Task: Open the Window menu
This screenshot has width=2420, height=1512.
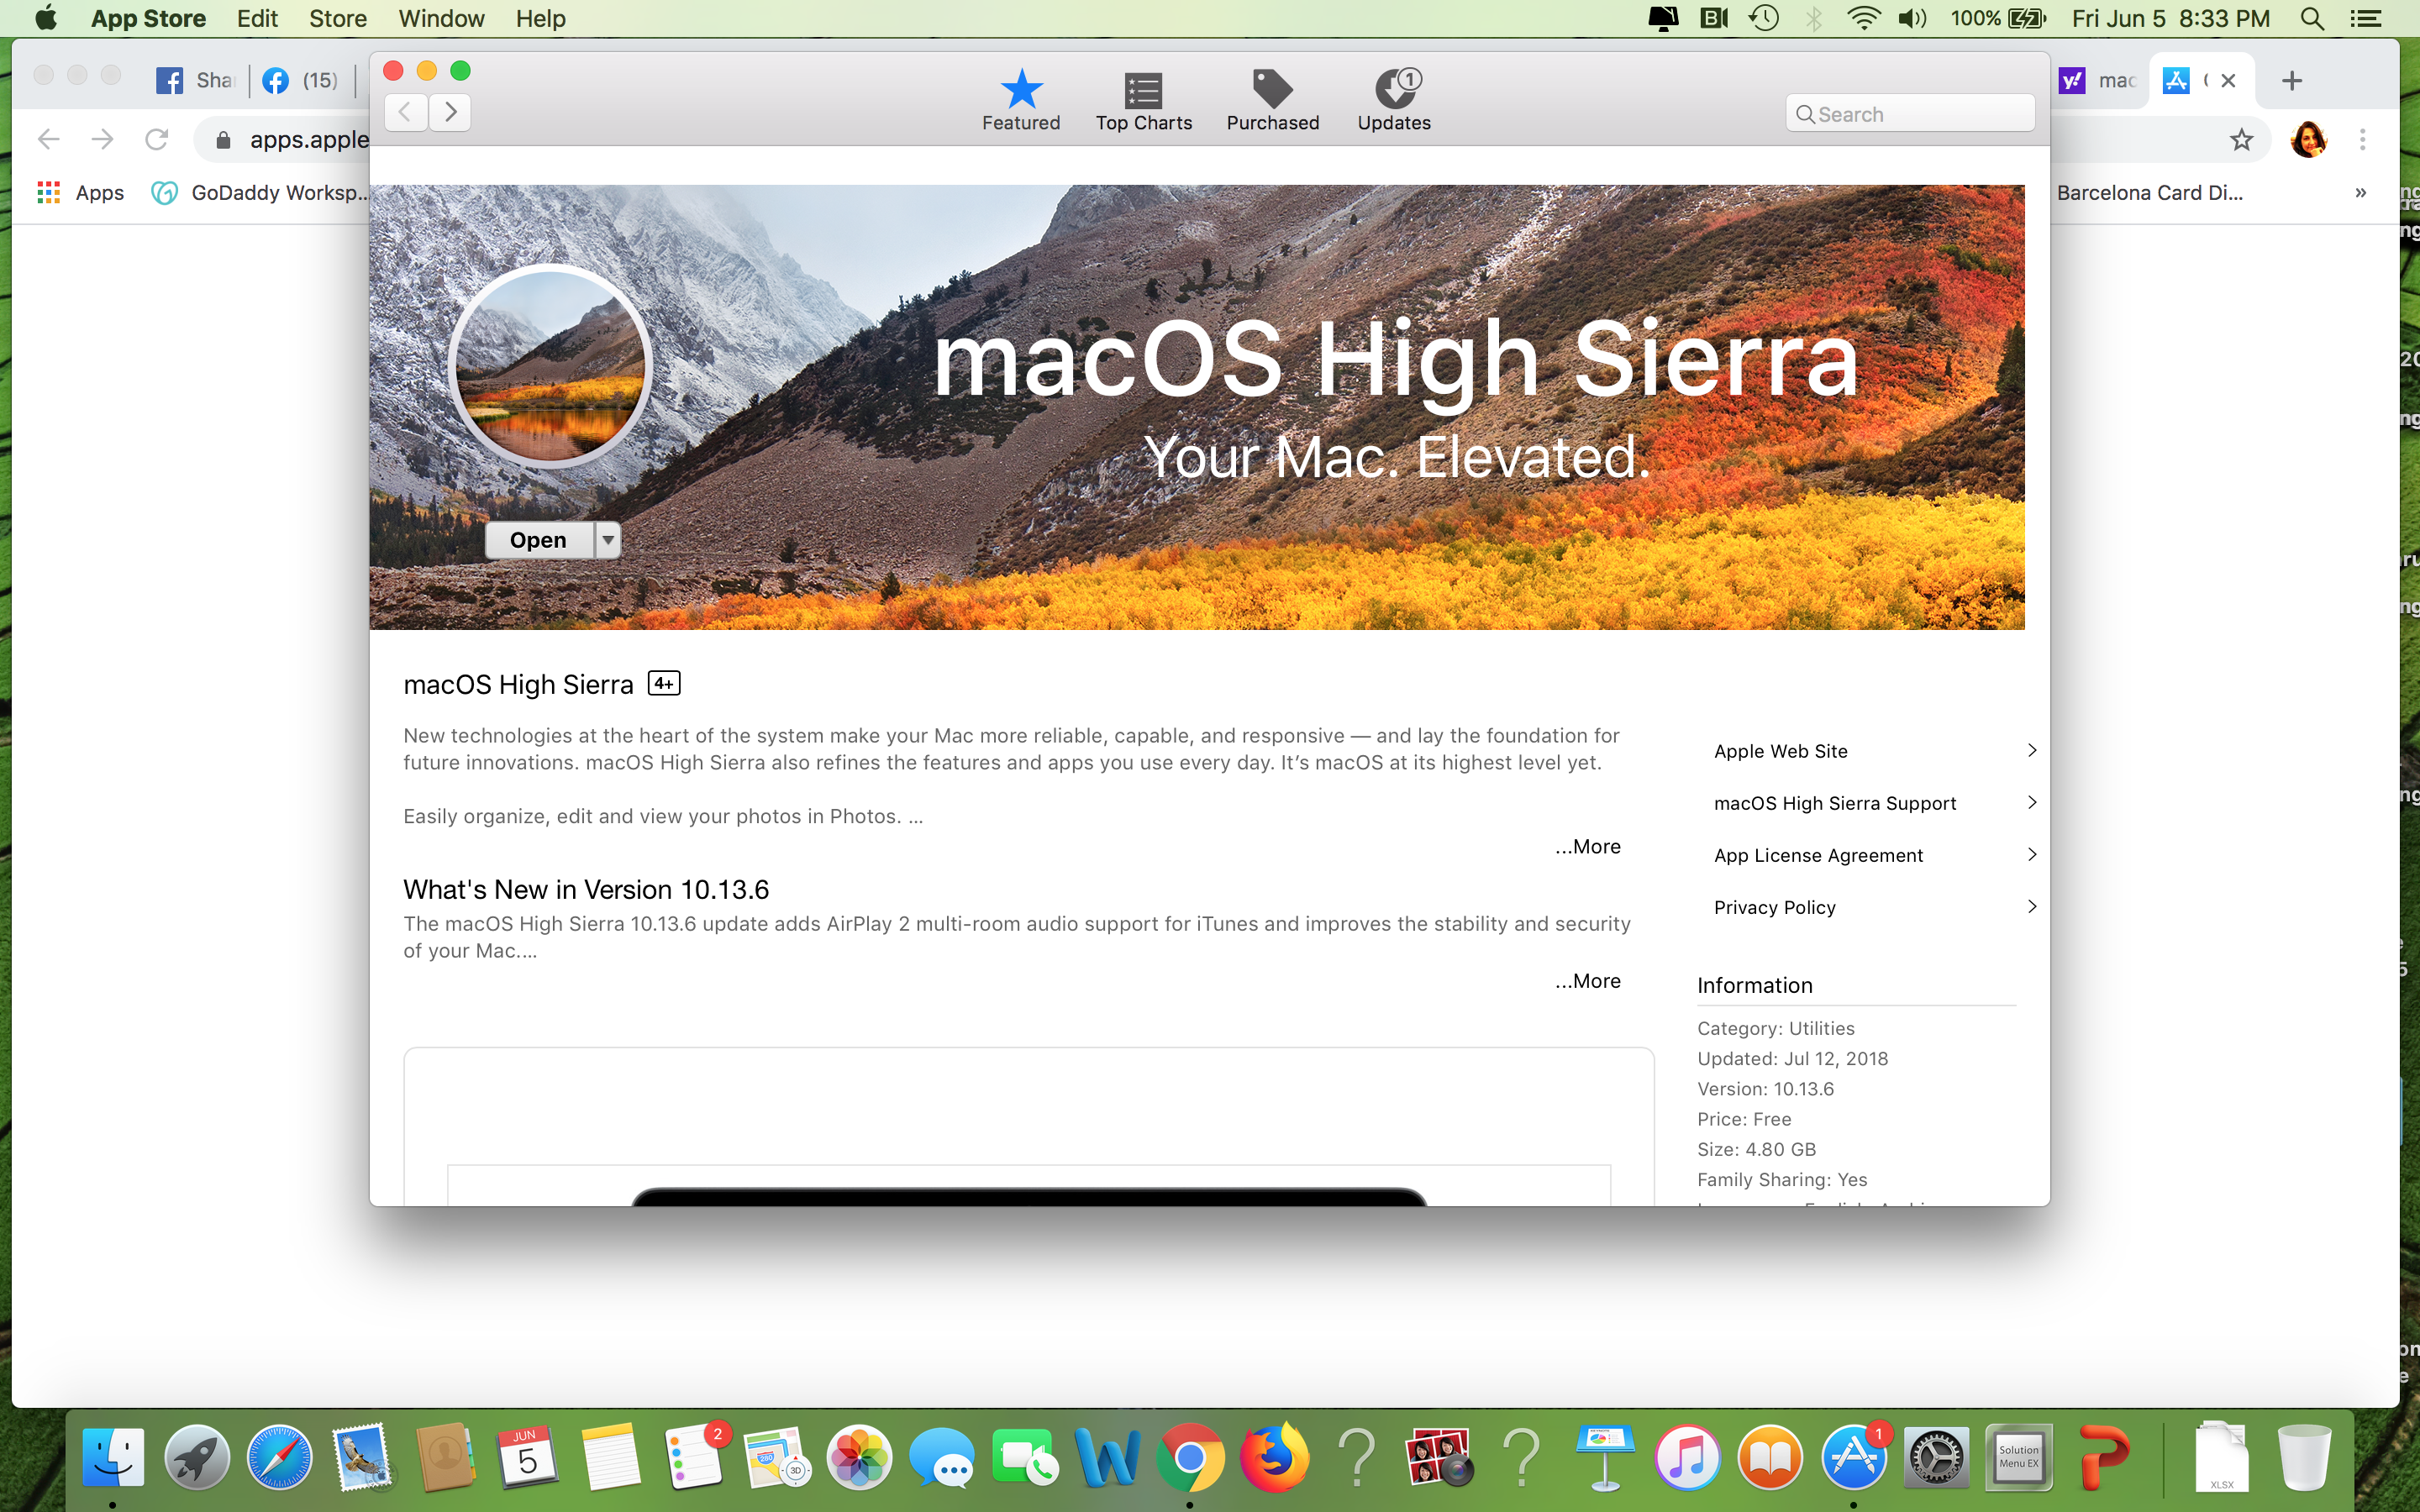Action: click(441, 18)
